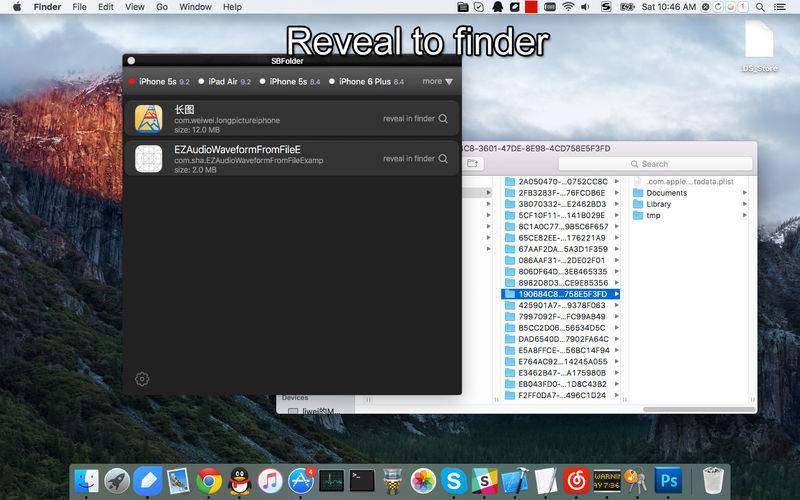Open the File menu
This screenshot has width=800, height=500.
[79, 7]
